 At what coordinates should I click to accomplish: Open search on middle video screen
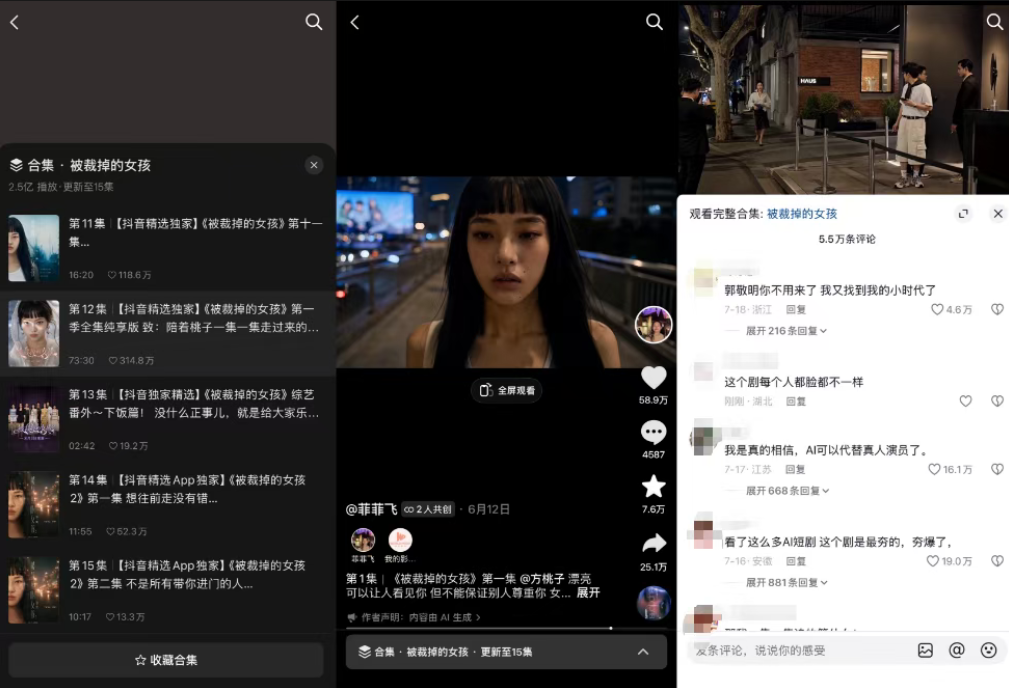654,22
